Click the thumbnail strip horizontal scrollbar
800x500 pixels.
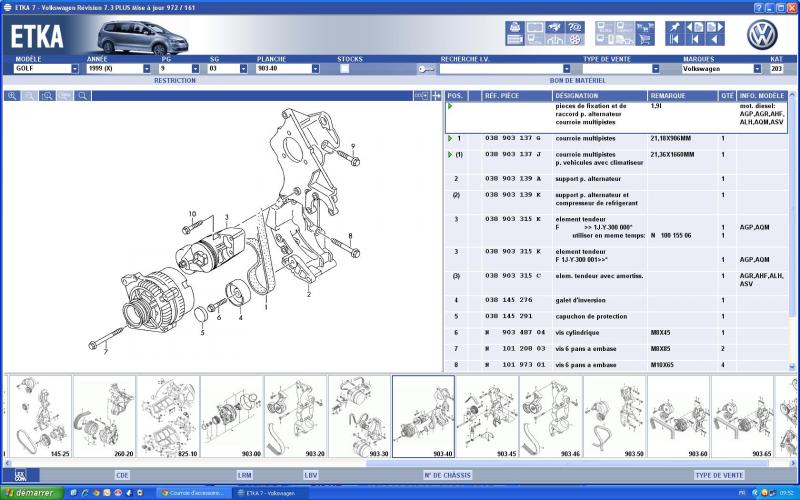pos(567,463)
